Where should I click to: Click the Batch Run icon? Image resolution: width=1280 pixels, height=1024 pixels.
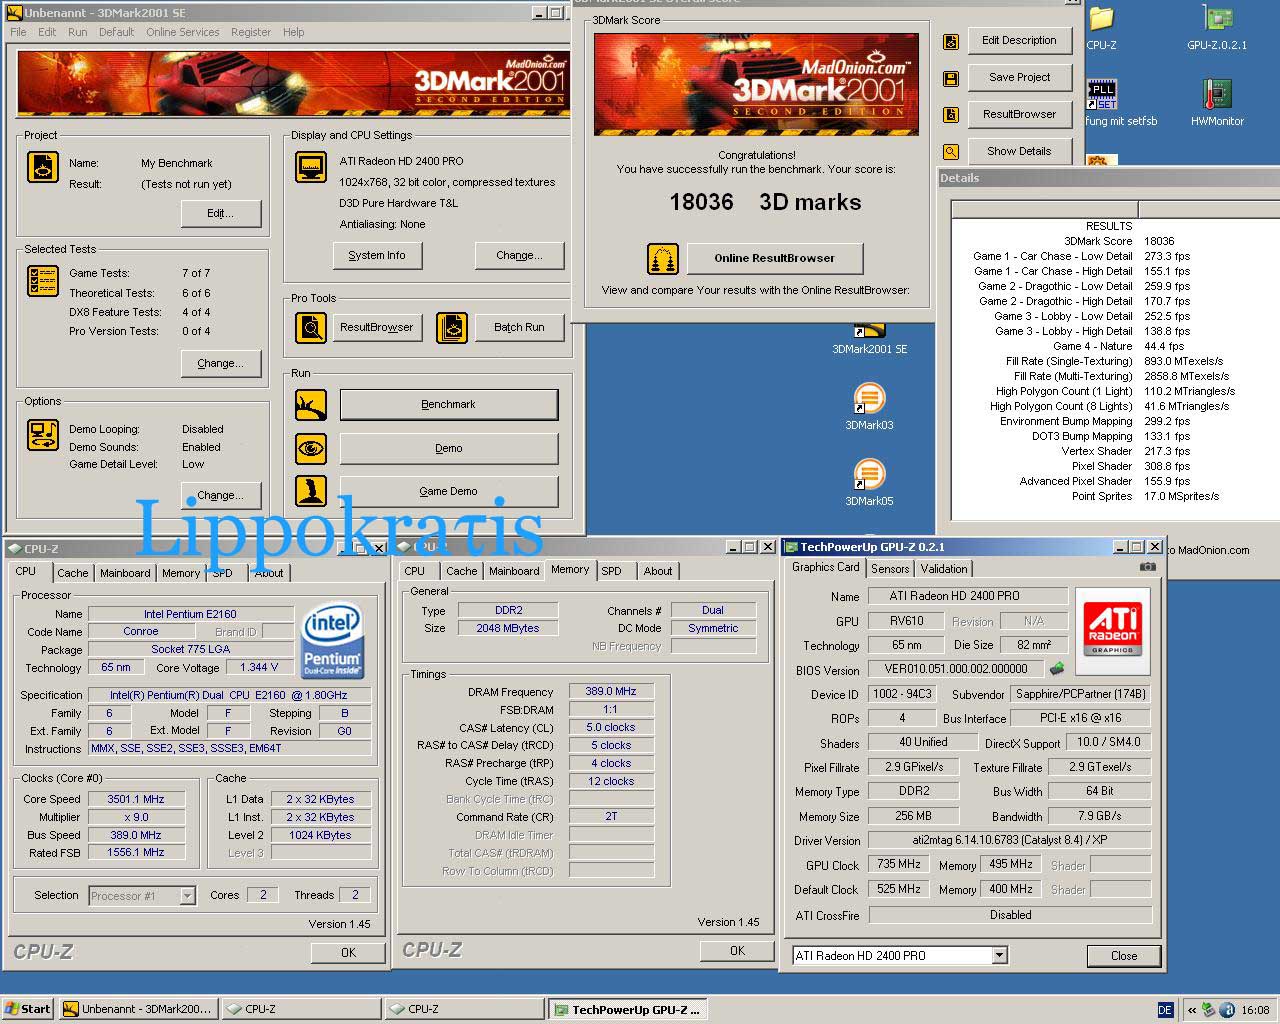452,327
